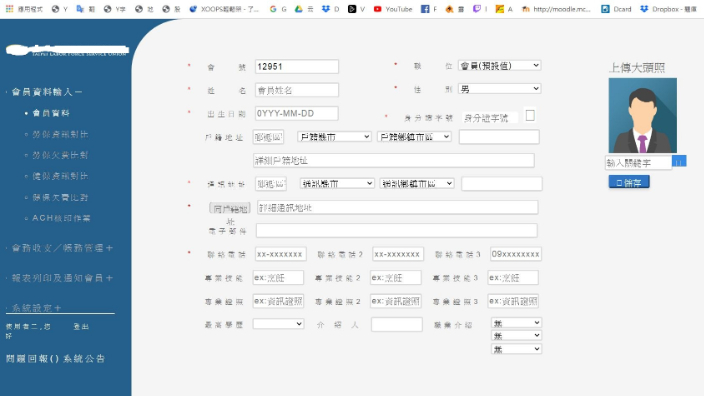This screenshot has width=704, height=396.
Task: Open the first 職業介紹 dropdown
Action: [516, 323]
